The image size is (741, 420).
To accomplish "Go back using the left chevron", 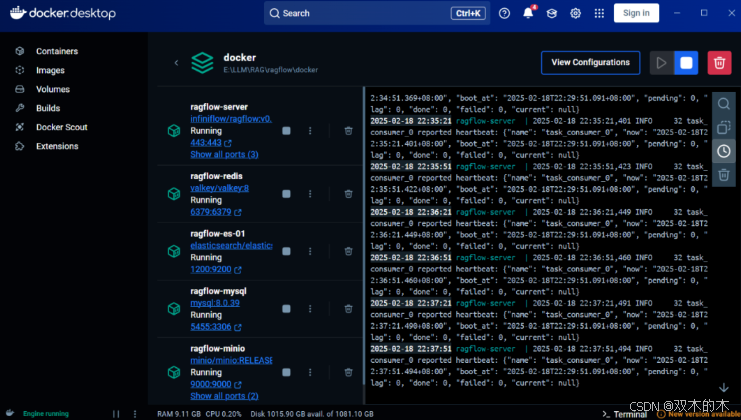I will tap(176, 62).
